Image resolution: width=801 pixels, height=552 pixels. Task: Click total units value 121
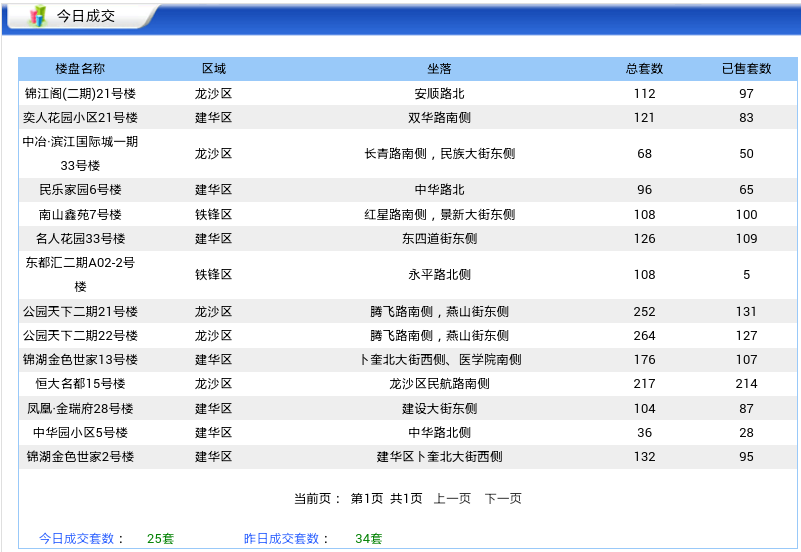pyautogui.click(x=644, y=117)
